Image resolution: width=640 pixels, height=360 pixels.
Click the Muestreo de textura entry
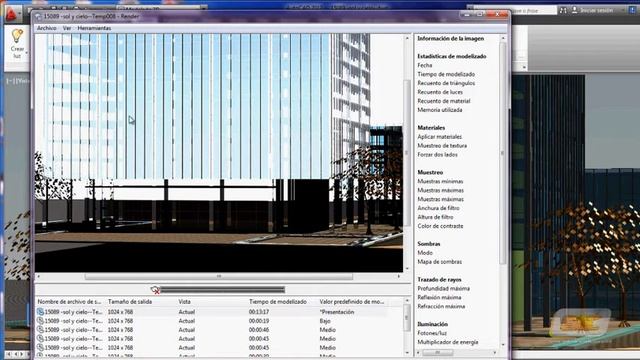point(442,146)
